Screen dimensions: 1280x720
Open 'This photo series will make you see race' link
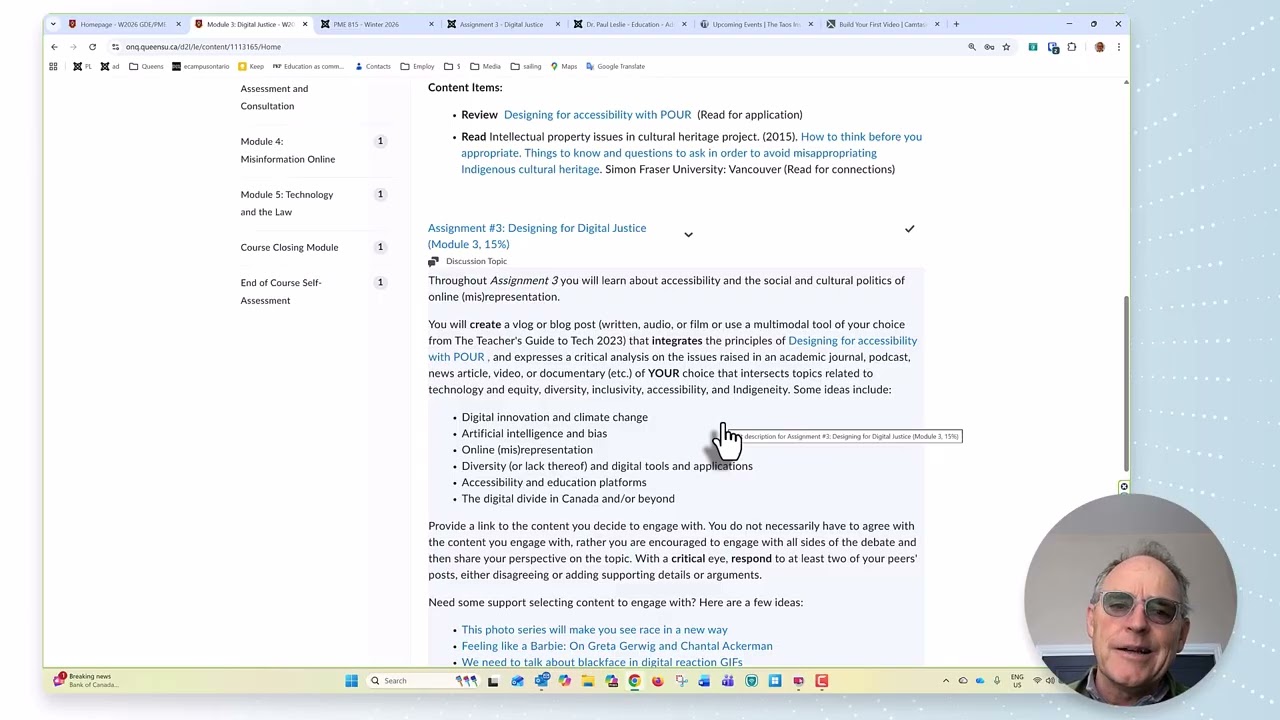pyautogui.click(x=594, y=630)
